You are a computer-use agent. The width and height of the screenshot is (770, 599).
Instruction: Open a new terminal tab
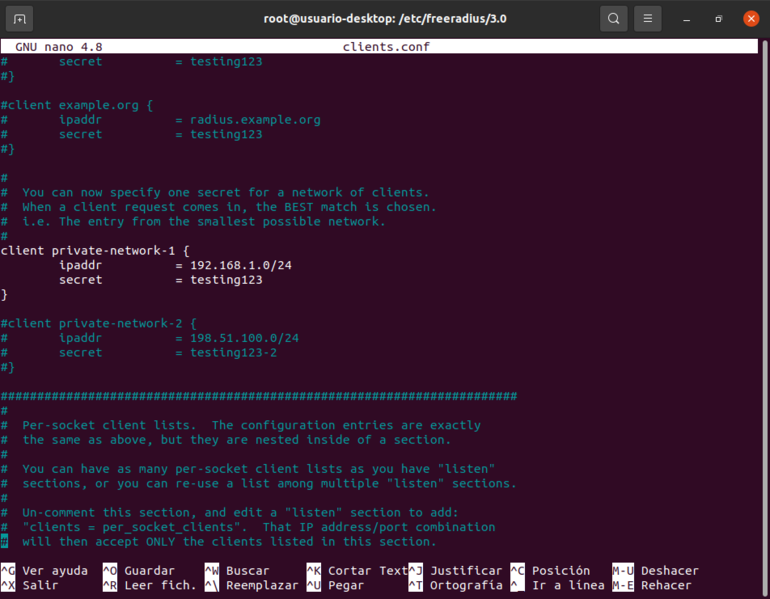click(19, 19)
